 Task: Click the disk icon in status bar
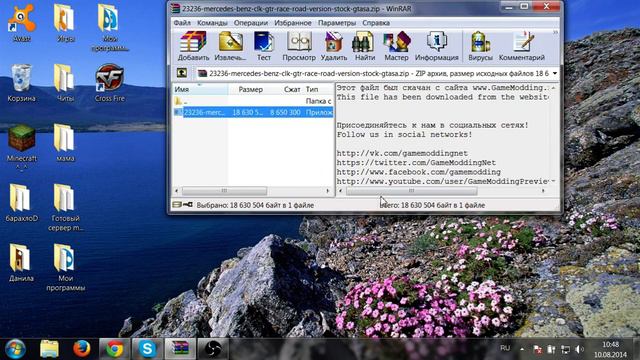pyautogui.click(x=177, y=204)
